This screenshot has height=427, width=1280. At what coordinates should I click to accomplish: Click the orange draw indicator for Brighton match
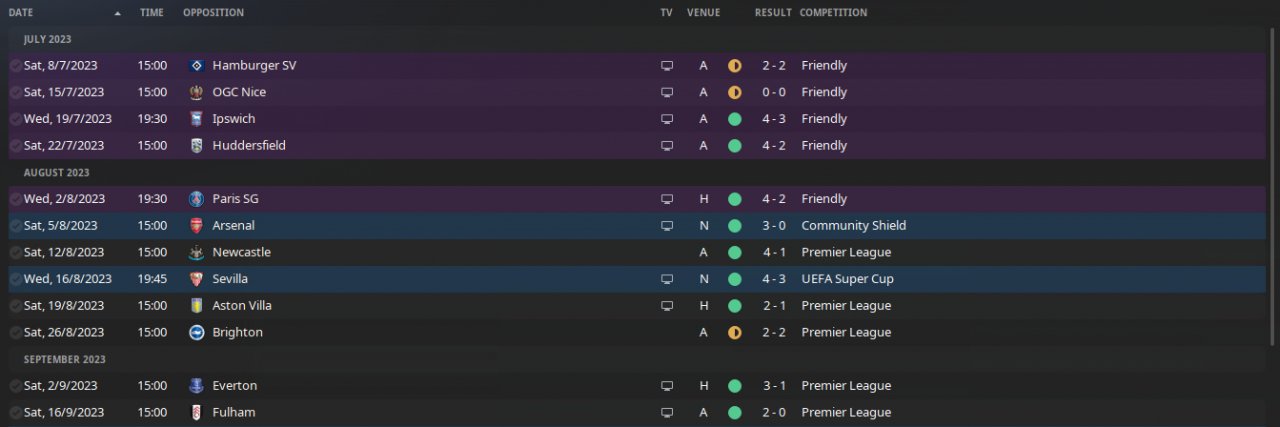pyautogui.click(x=735, y=332)
